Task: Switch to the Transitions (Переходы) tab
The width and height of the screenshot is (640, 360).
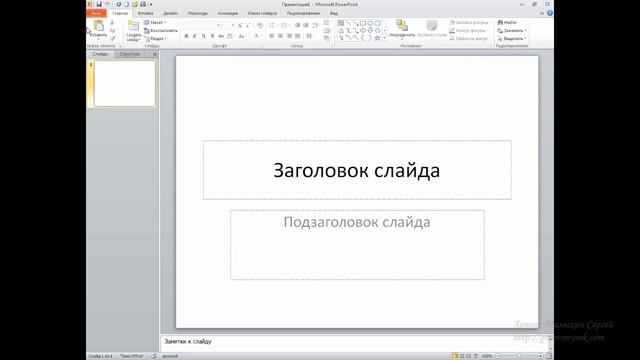Action: point(198,13)
